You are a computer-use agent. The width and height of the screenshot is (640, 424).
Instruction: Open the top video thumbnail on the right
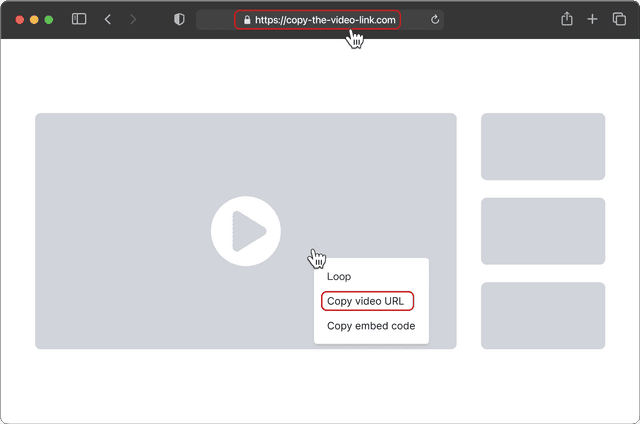(543, 146)
